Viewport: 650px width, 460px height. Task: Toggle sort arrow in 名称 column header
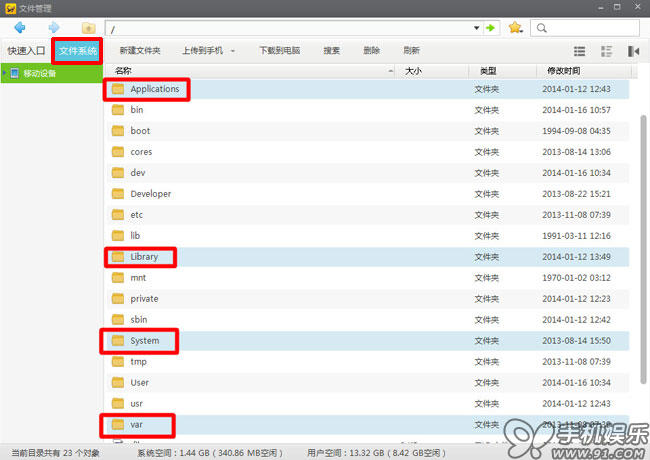[390, 71]
